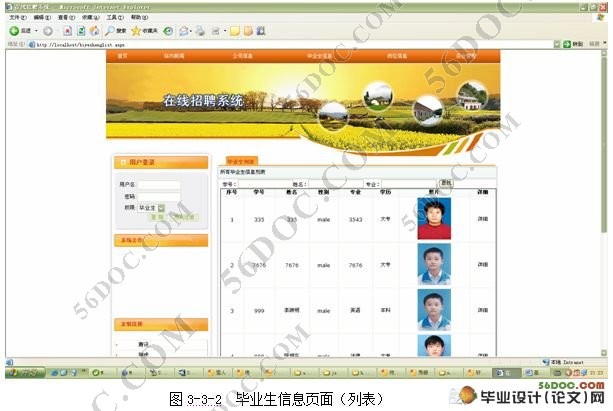Select the 毕业生列表 tab
Image resolution: width=613 pixels, height=411 pixels.
pos(240,160)
